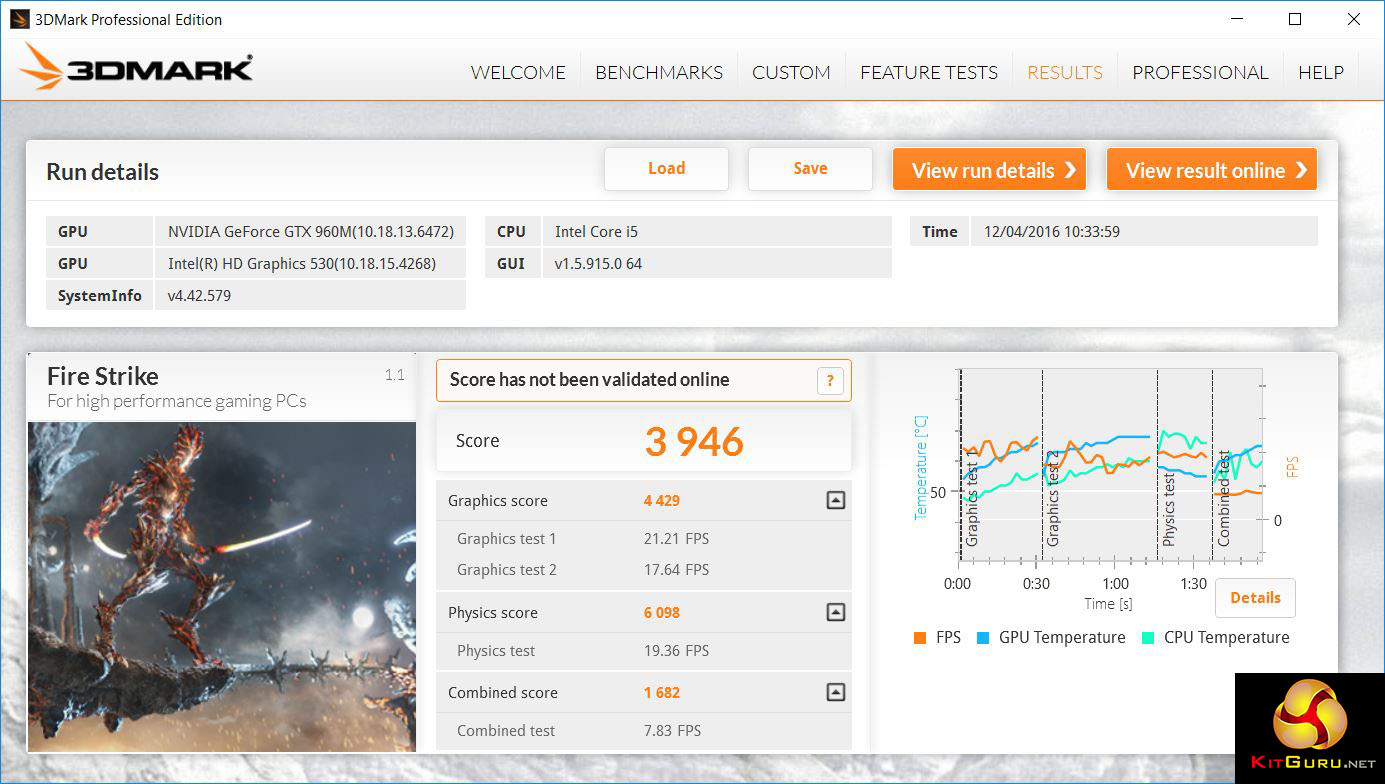Select the Physics test row

644,651
